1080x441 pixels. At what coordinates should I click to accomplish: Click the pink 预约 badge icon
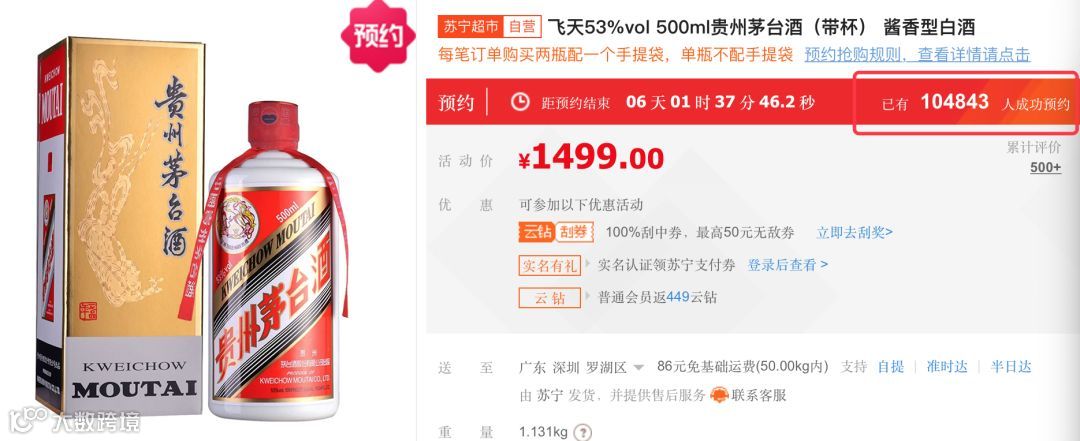tap(378, 35)
